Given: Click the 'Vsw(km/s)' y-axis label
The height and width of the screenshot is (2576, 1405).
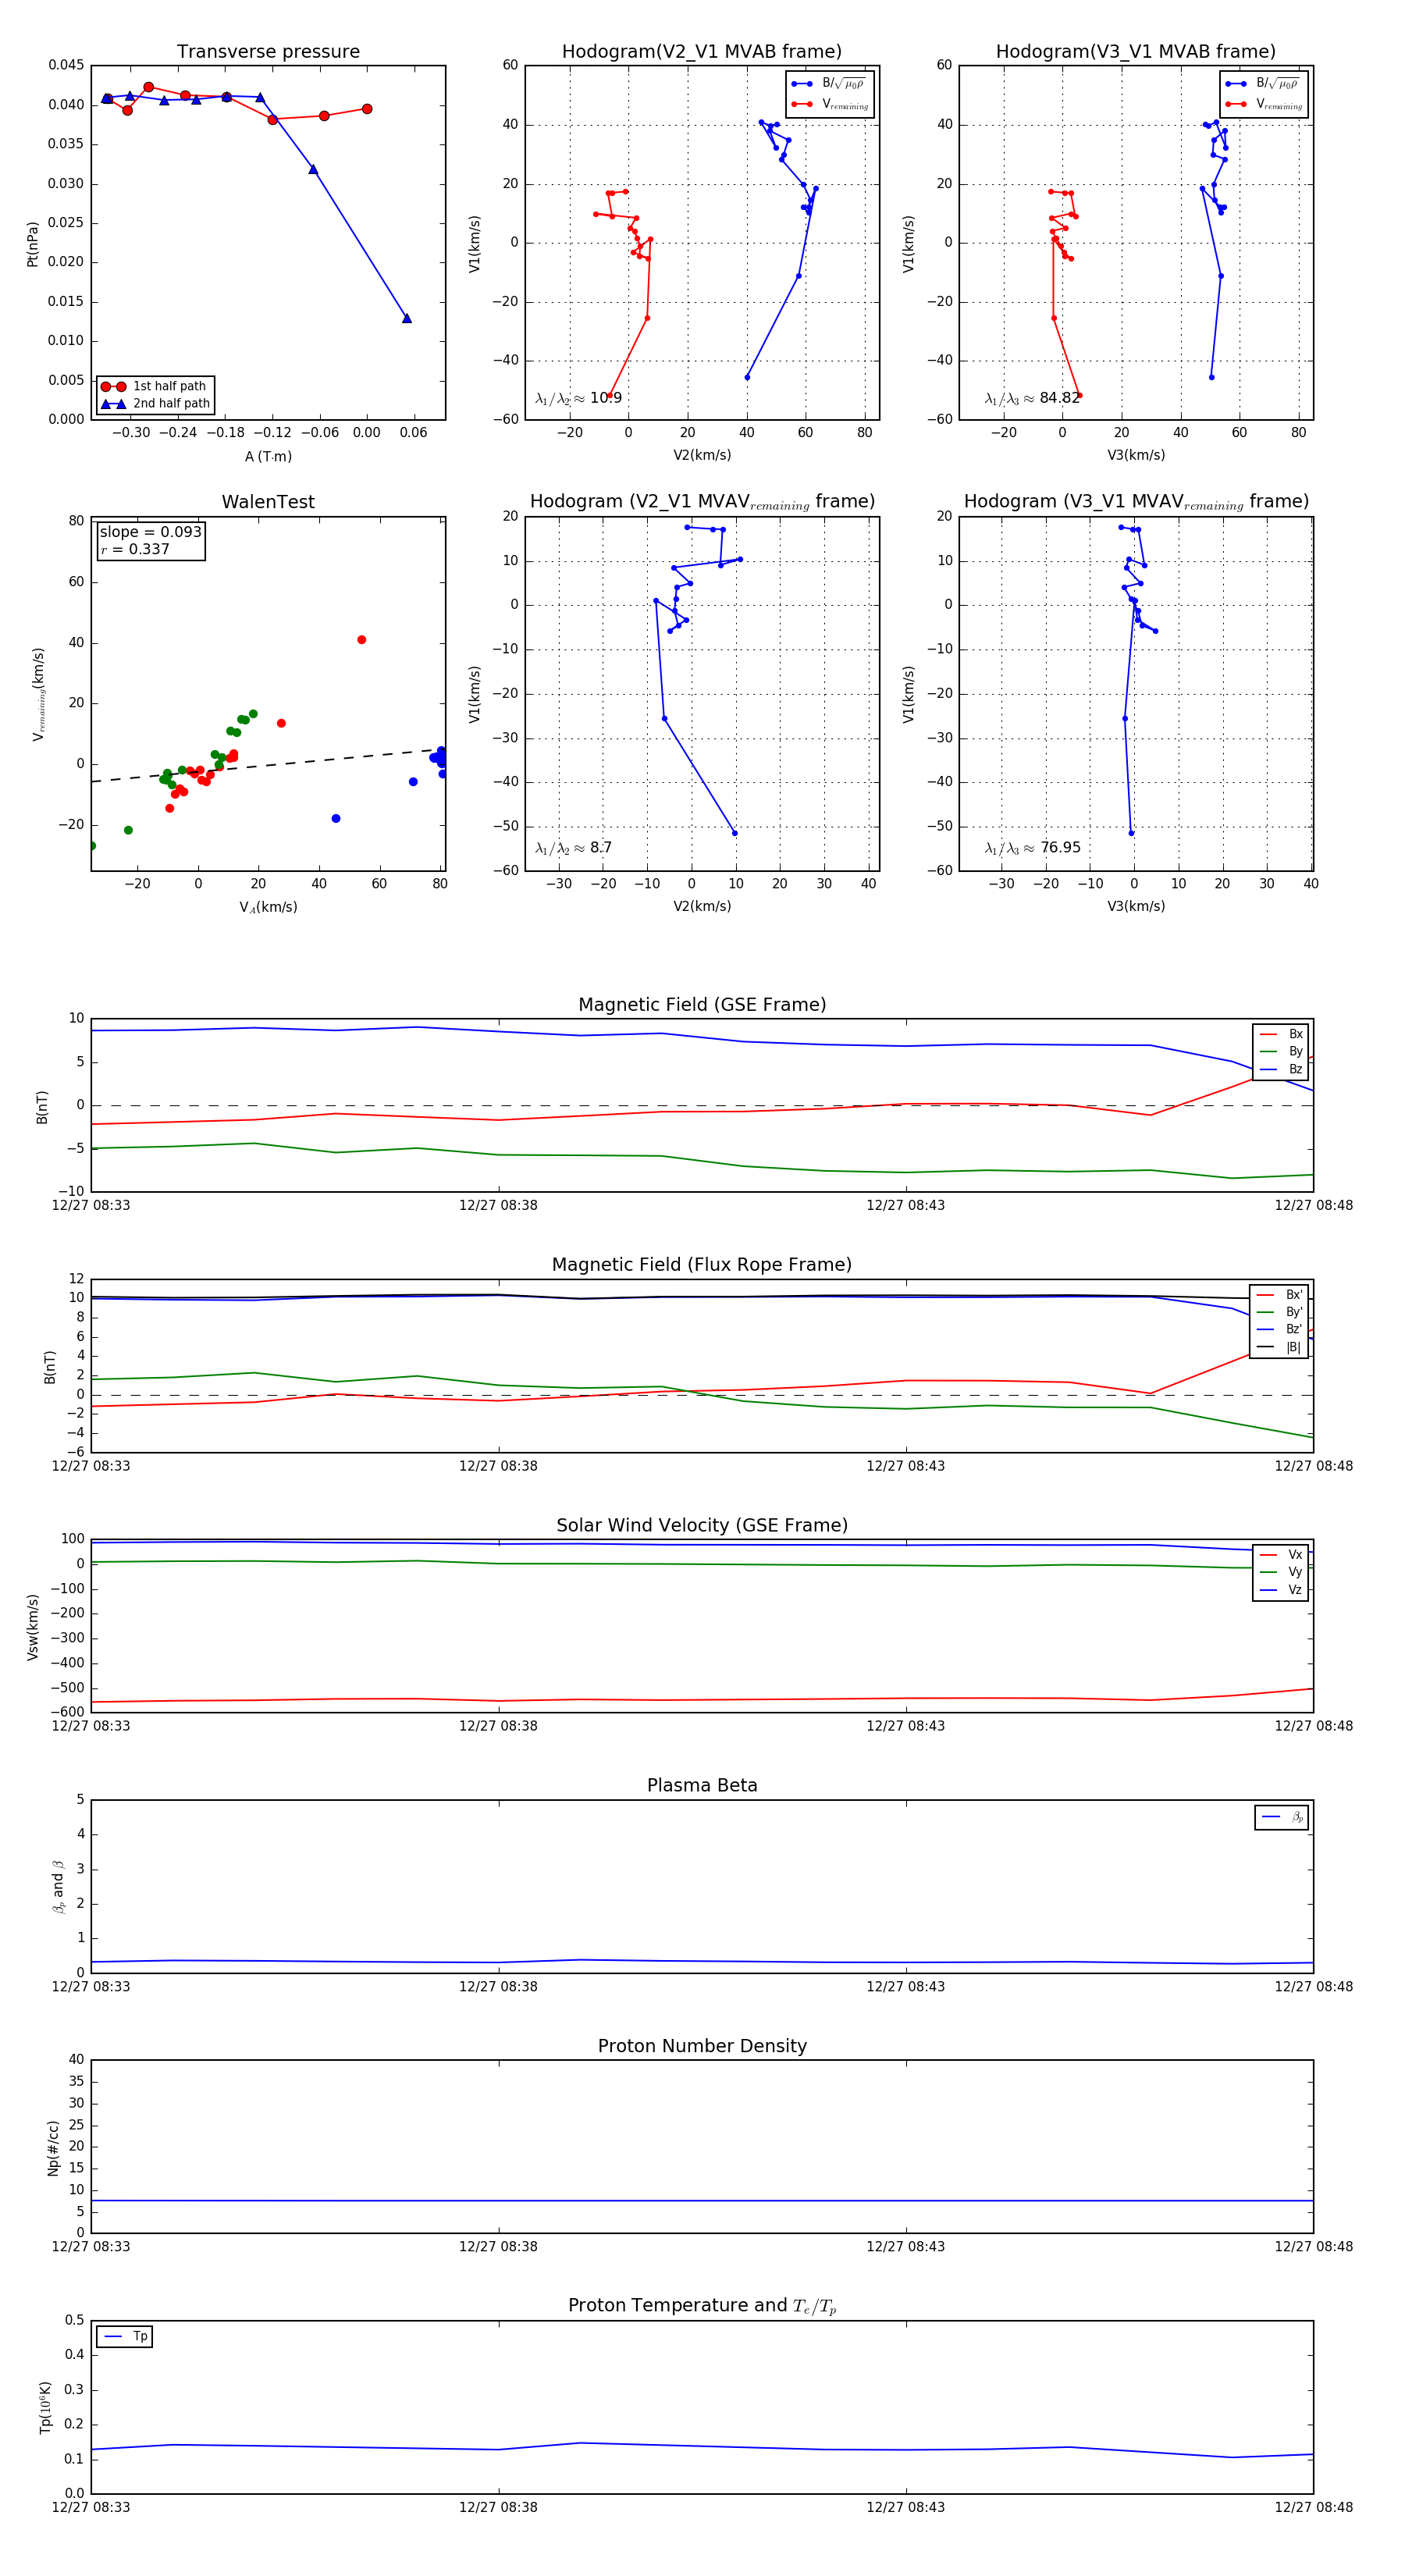Looking at the screenshot, I should (32, 1627).
